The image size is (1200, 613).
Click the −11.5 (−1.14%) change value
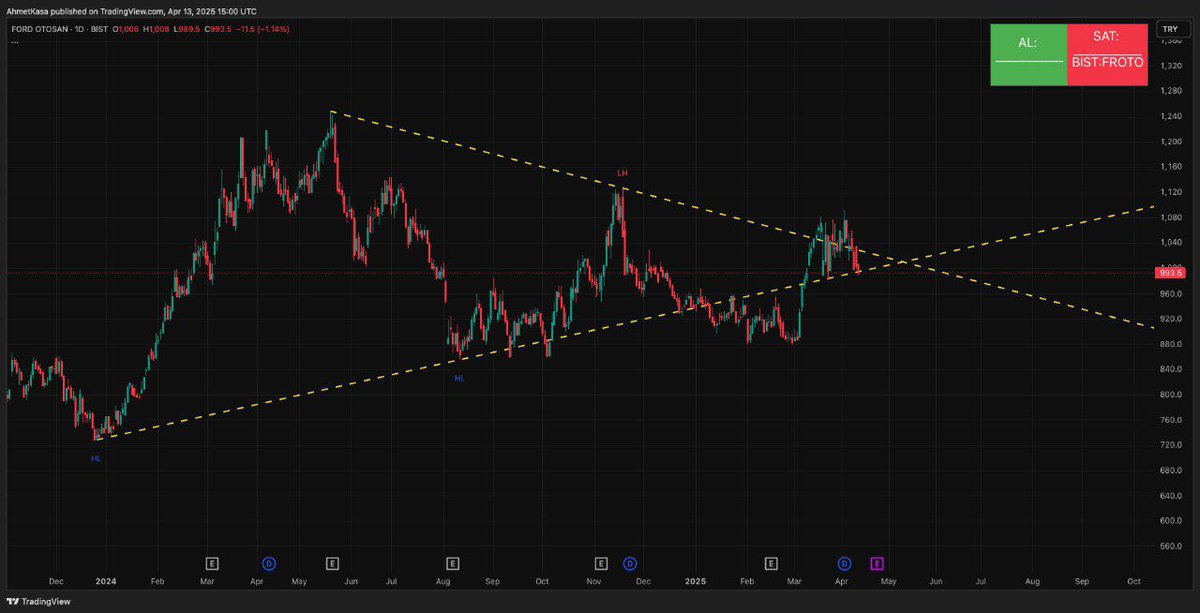point(262,29)
